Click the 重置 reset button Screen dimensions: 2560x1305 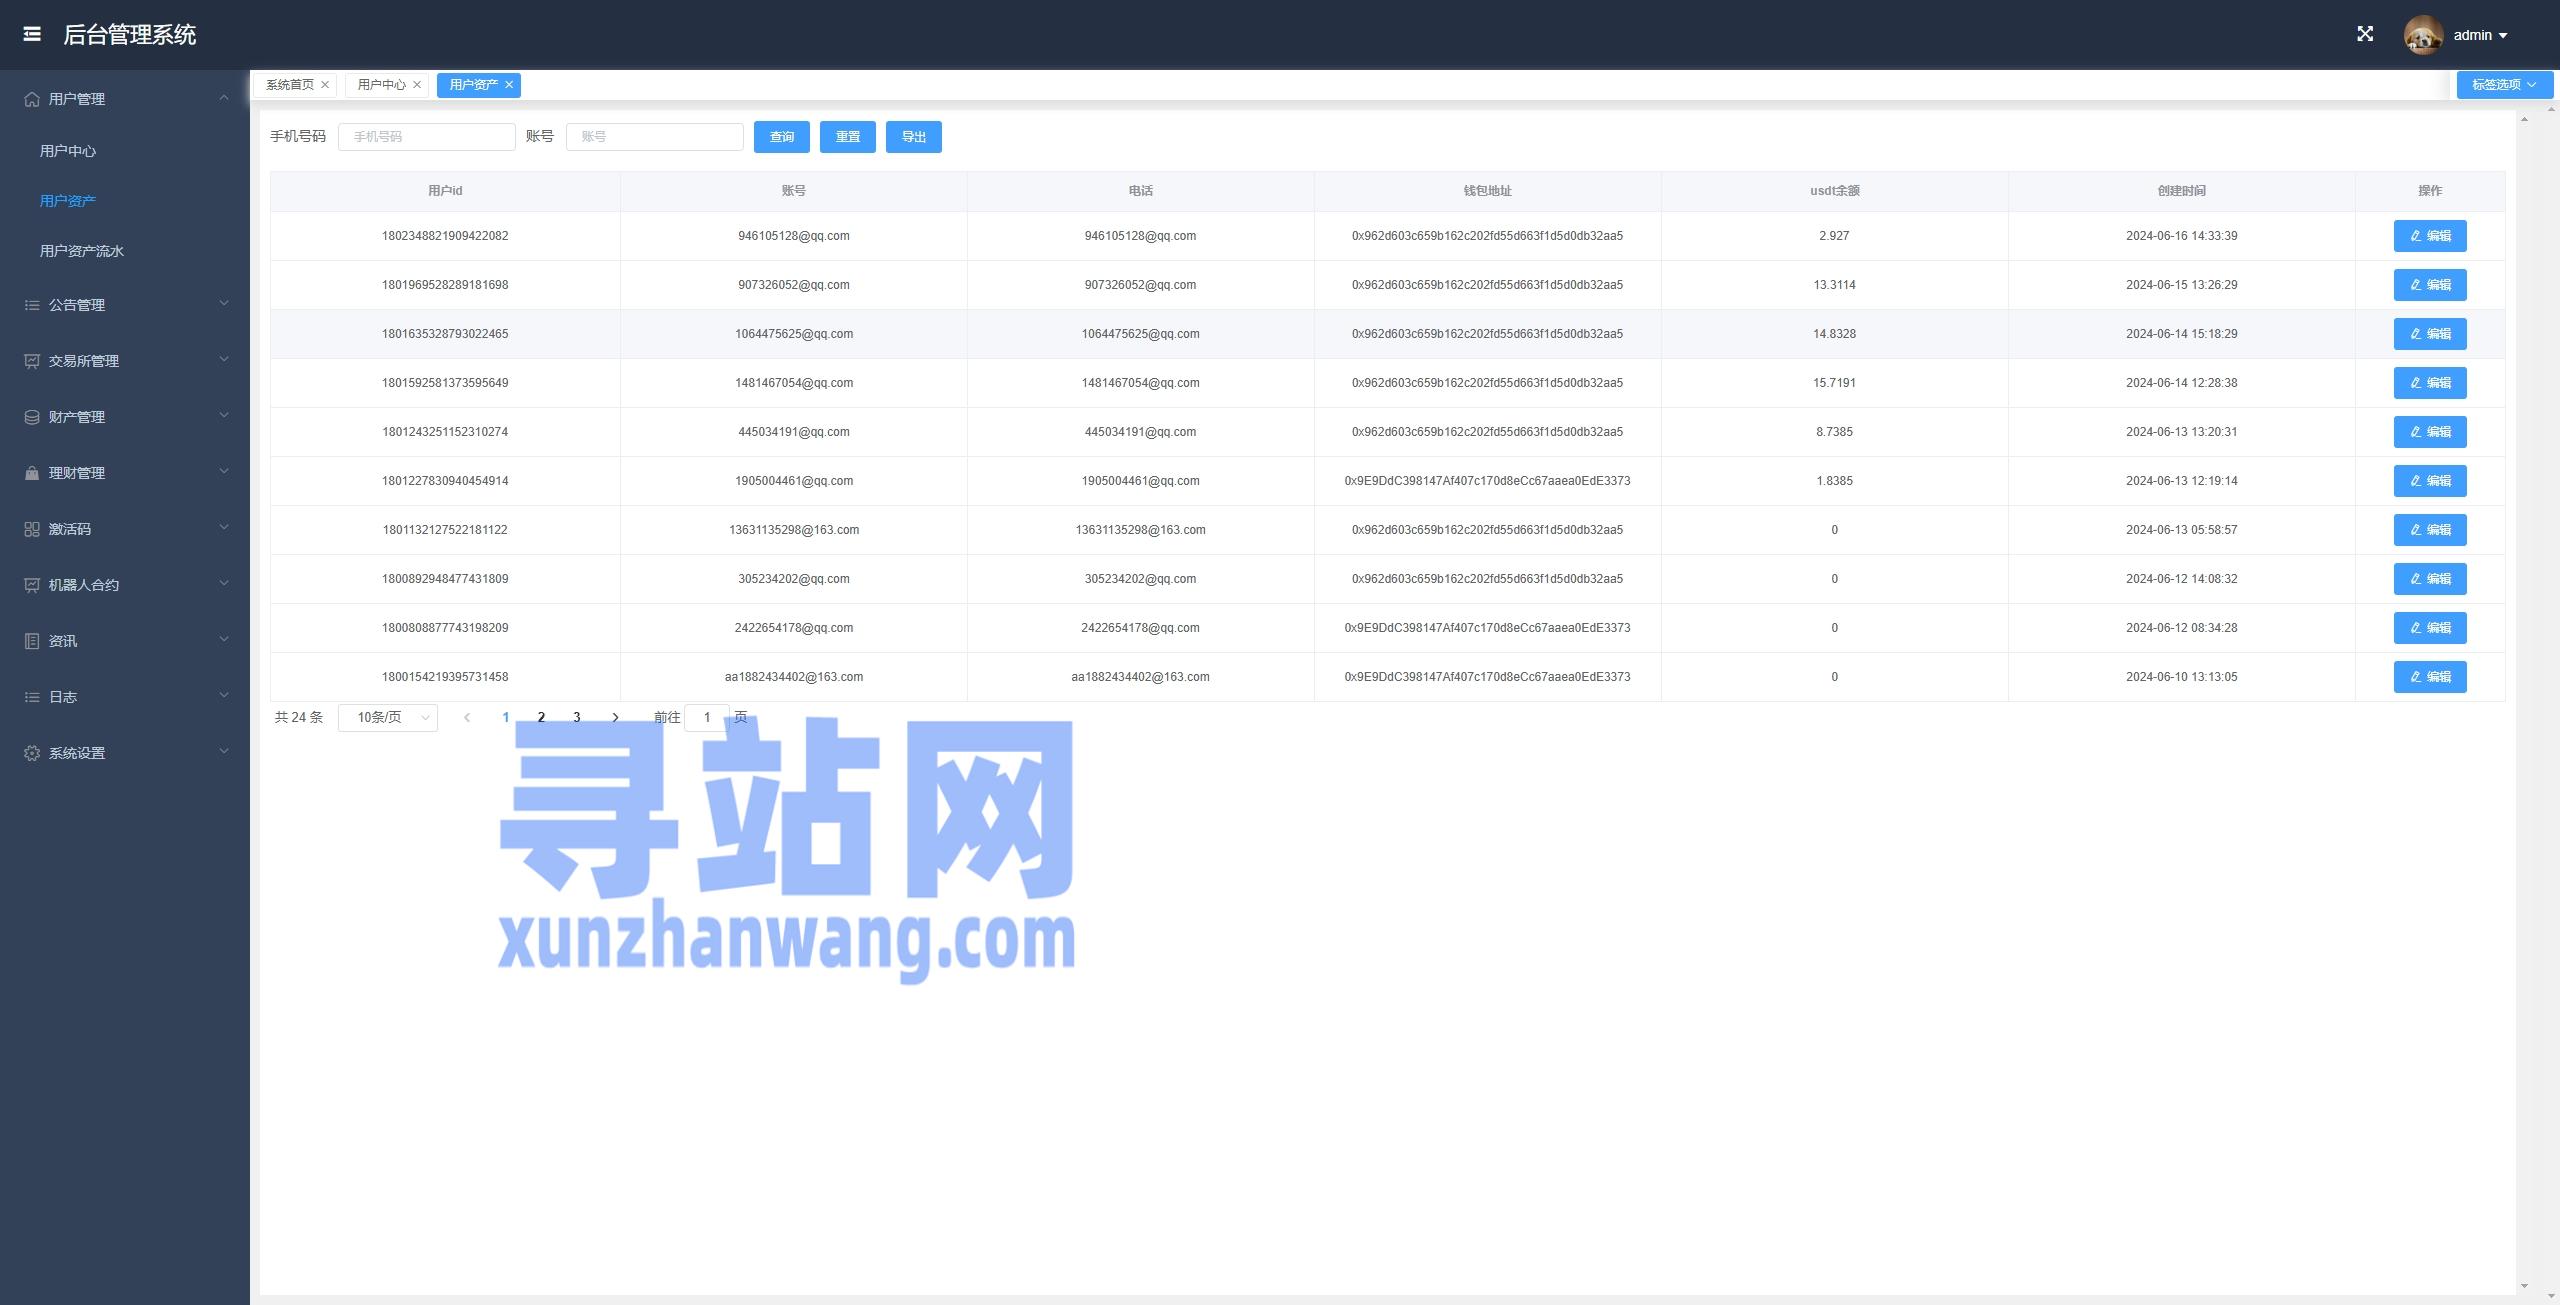[848, 137]
